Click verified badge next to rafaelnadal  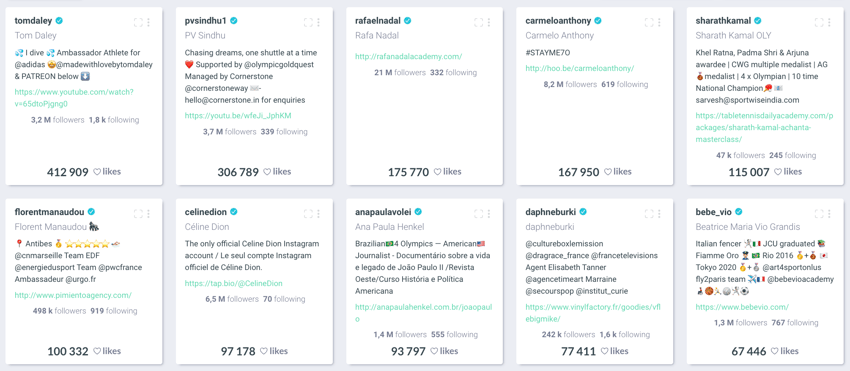tap(408, 21)
